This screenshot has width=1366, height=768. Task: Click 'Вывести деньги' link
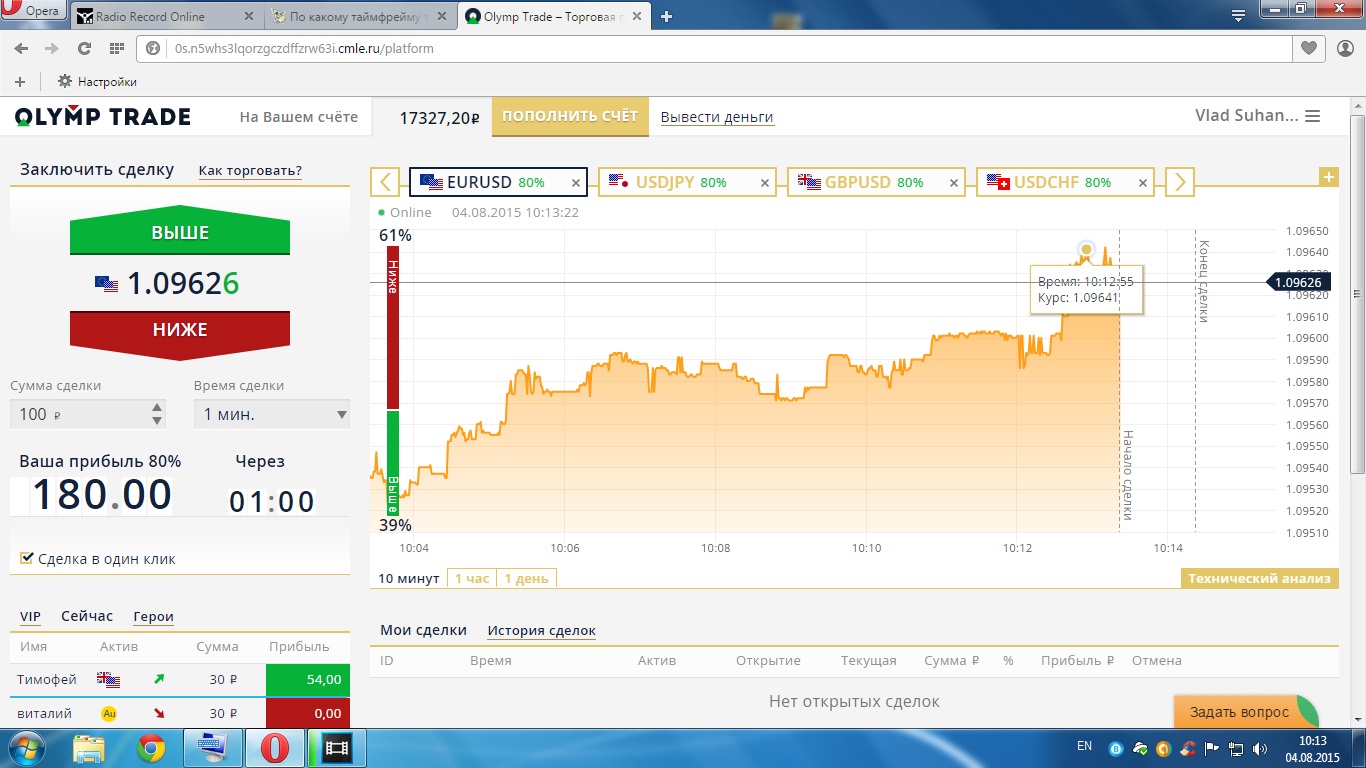716,117
